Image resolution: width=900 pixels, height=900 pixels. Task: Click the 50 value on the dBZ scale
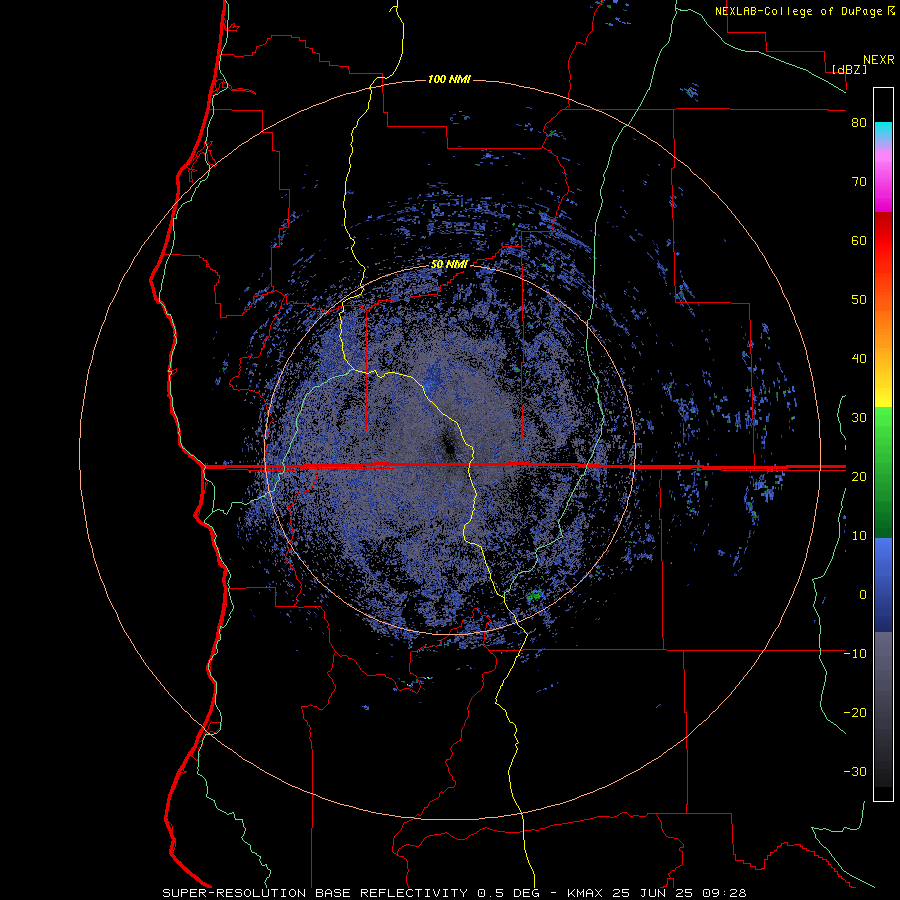click(x=859, y=300)
